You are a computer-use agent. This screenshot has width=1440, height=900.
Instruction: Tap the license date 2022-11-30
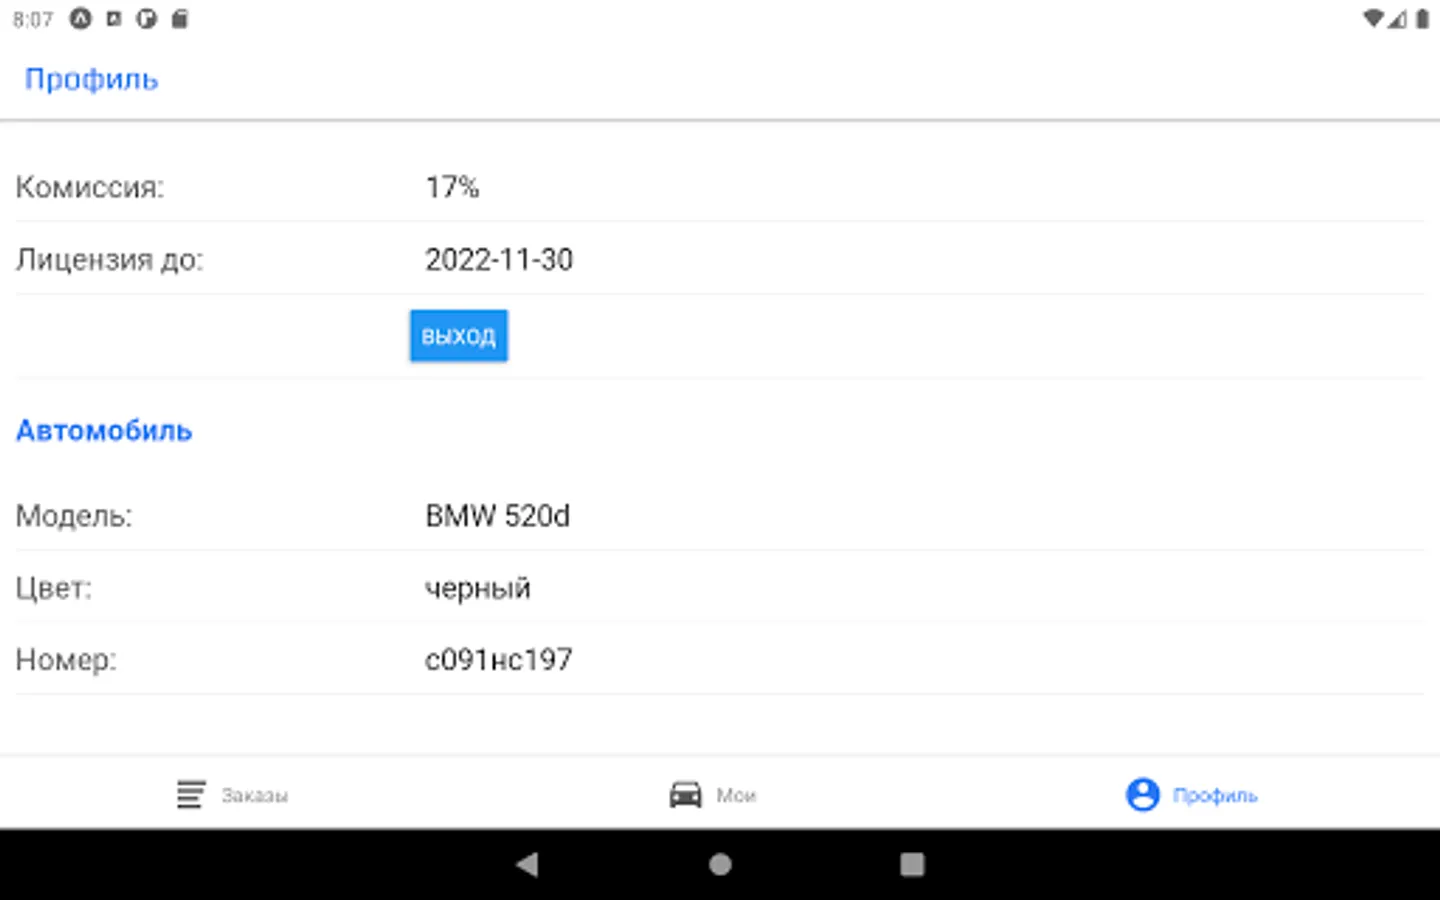tap(499, 260)
